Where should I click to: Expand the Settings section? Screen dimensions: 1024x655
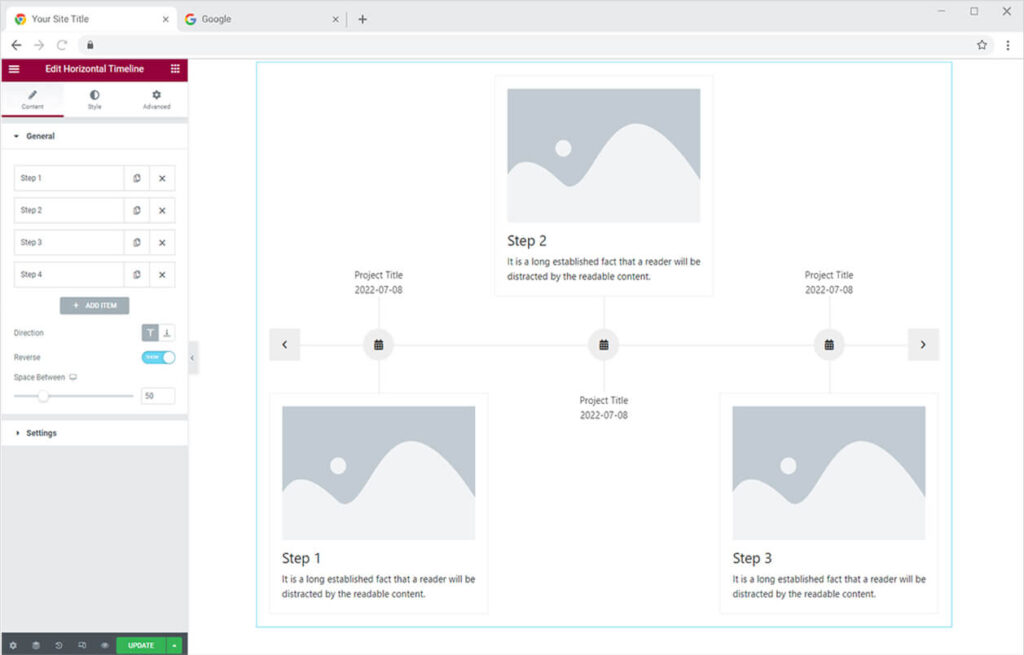click(x=40, y=433)
